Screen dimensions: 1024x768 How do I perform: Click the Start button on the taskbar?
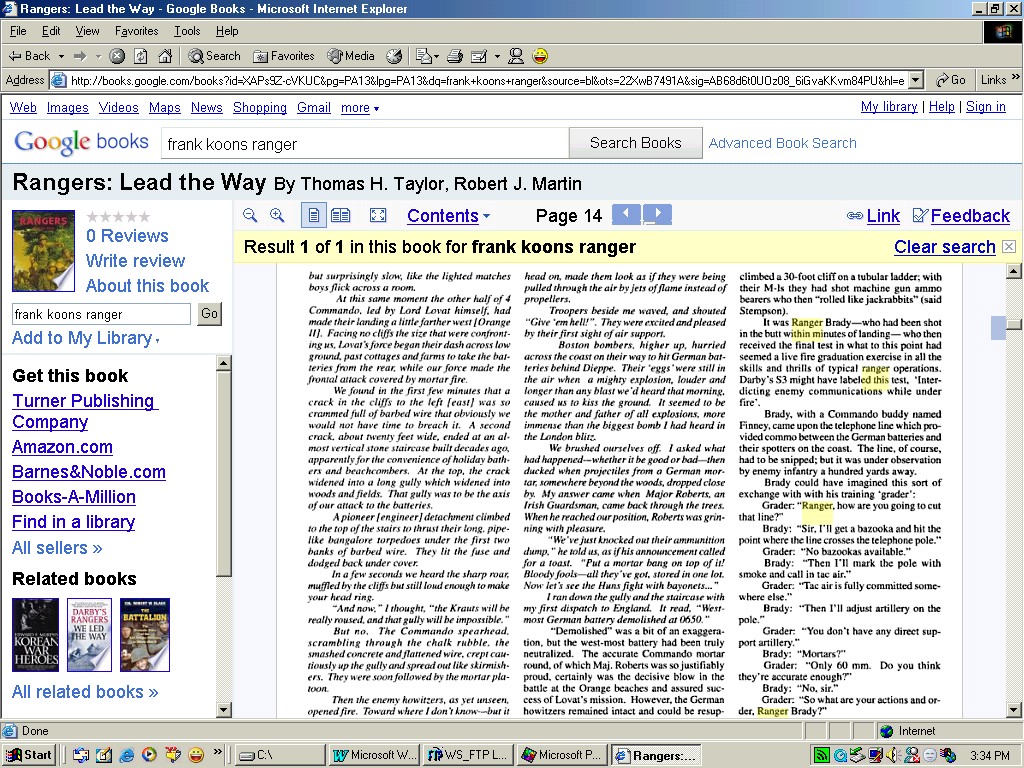(29, 755)
